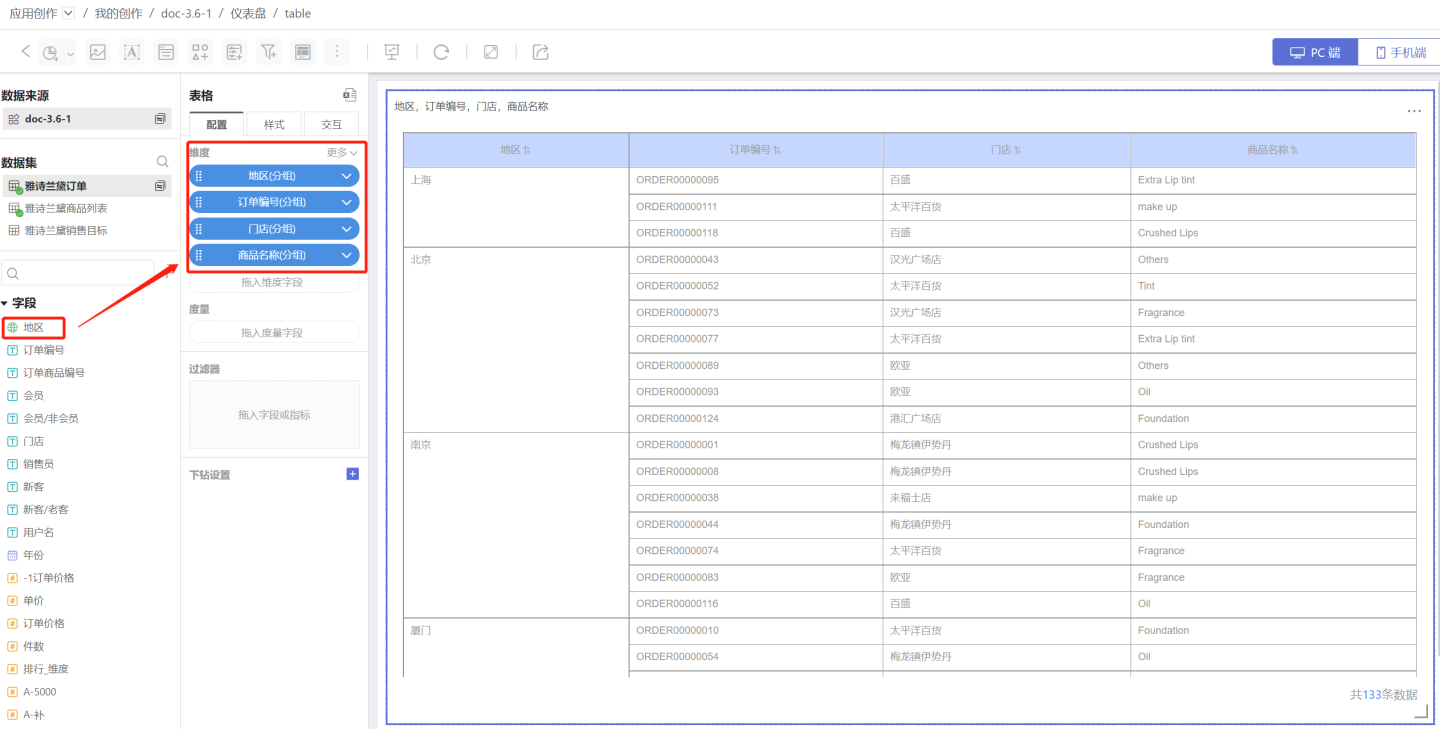Open the 交互 tab

[x=331, y=125]
